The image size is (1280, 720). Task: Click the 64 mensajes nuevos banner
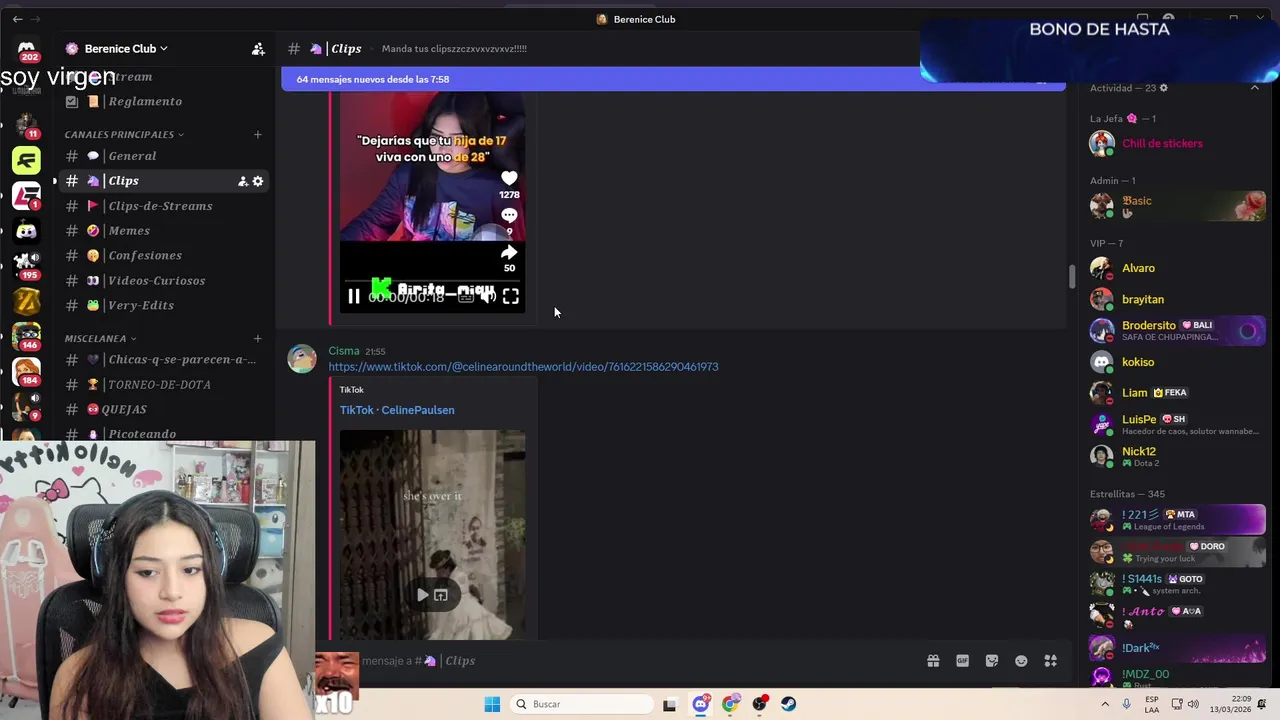coord(673,79)
